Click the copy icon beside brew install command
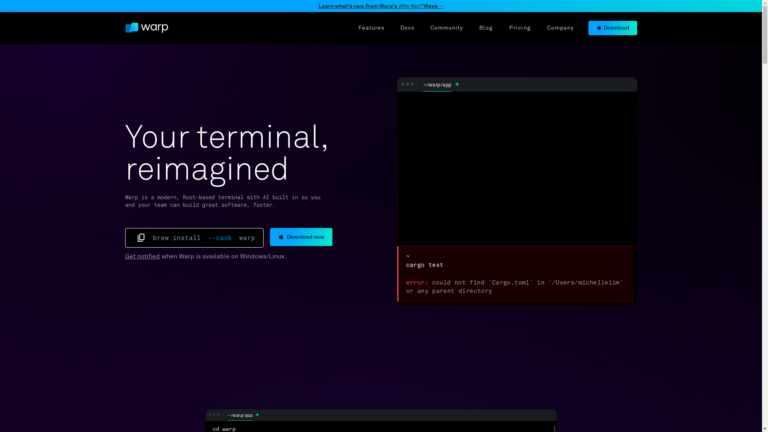 coord(141,238)
